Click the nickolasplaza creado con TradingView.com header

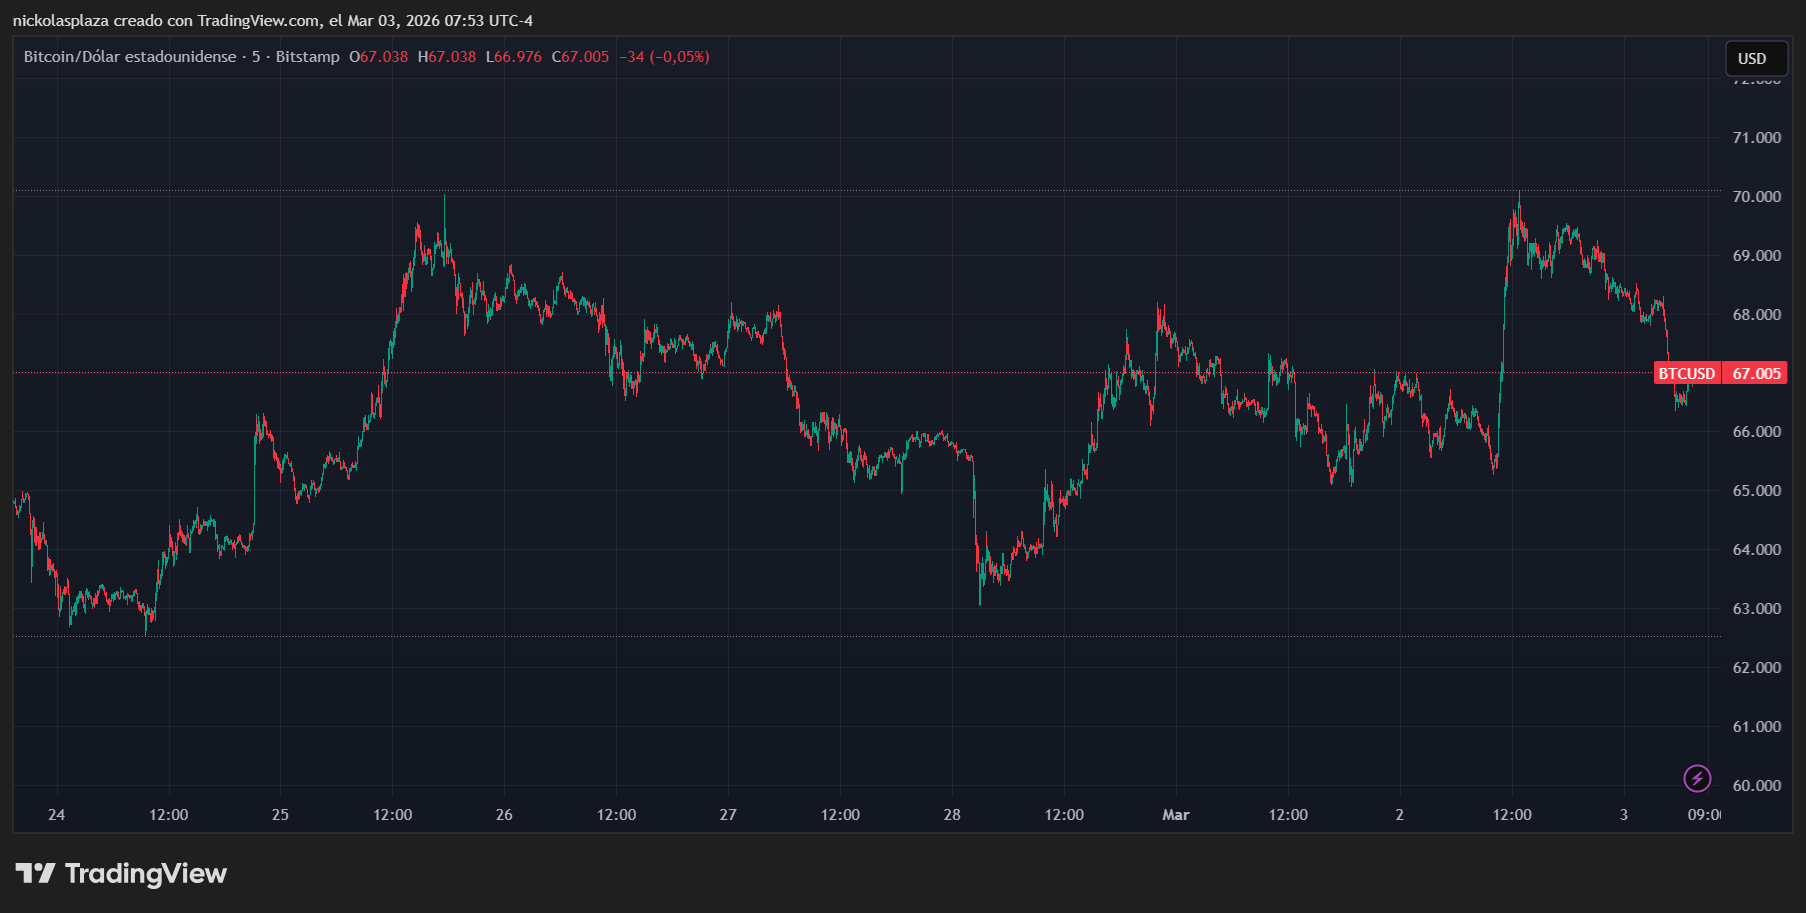click(272, 21)
